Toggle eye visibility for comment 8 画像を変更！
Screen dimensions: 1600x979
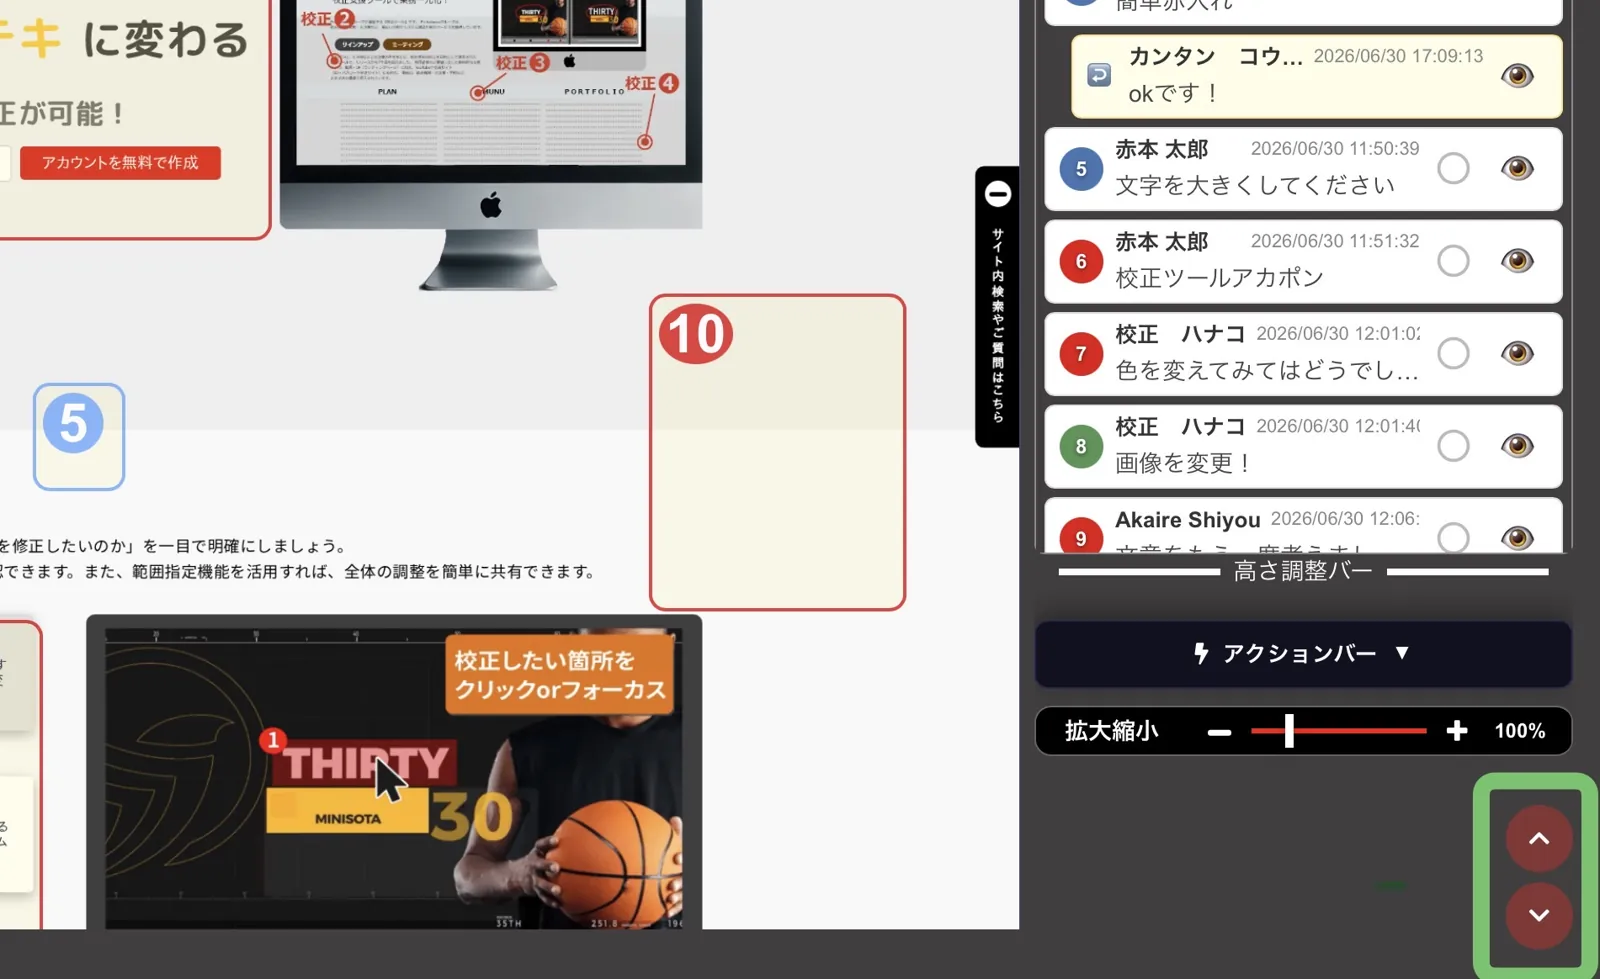(x=1517, y=446)
